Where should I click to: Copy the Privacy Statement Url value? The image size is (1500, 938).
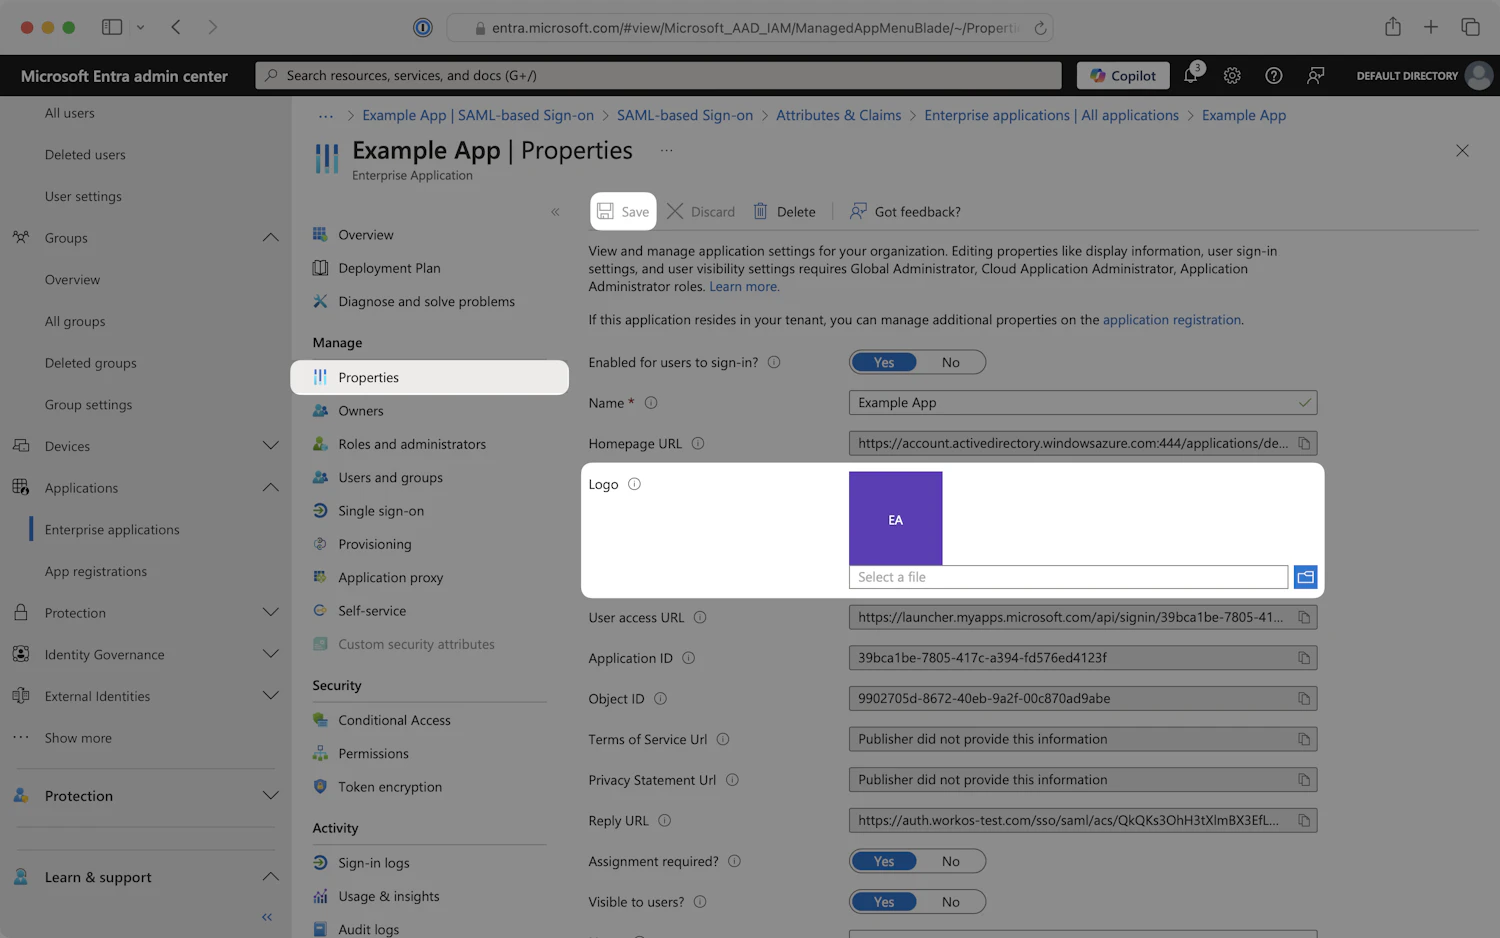coord(1304,780)
